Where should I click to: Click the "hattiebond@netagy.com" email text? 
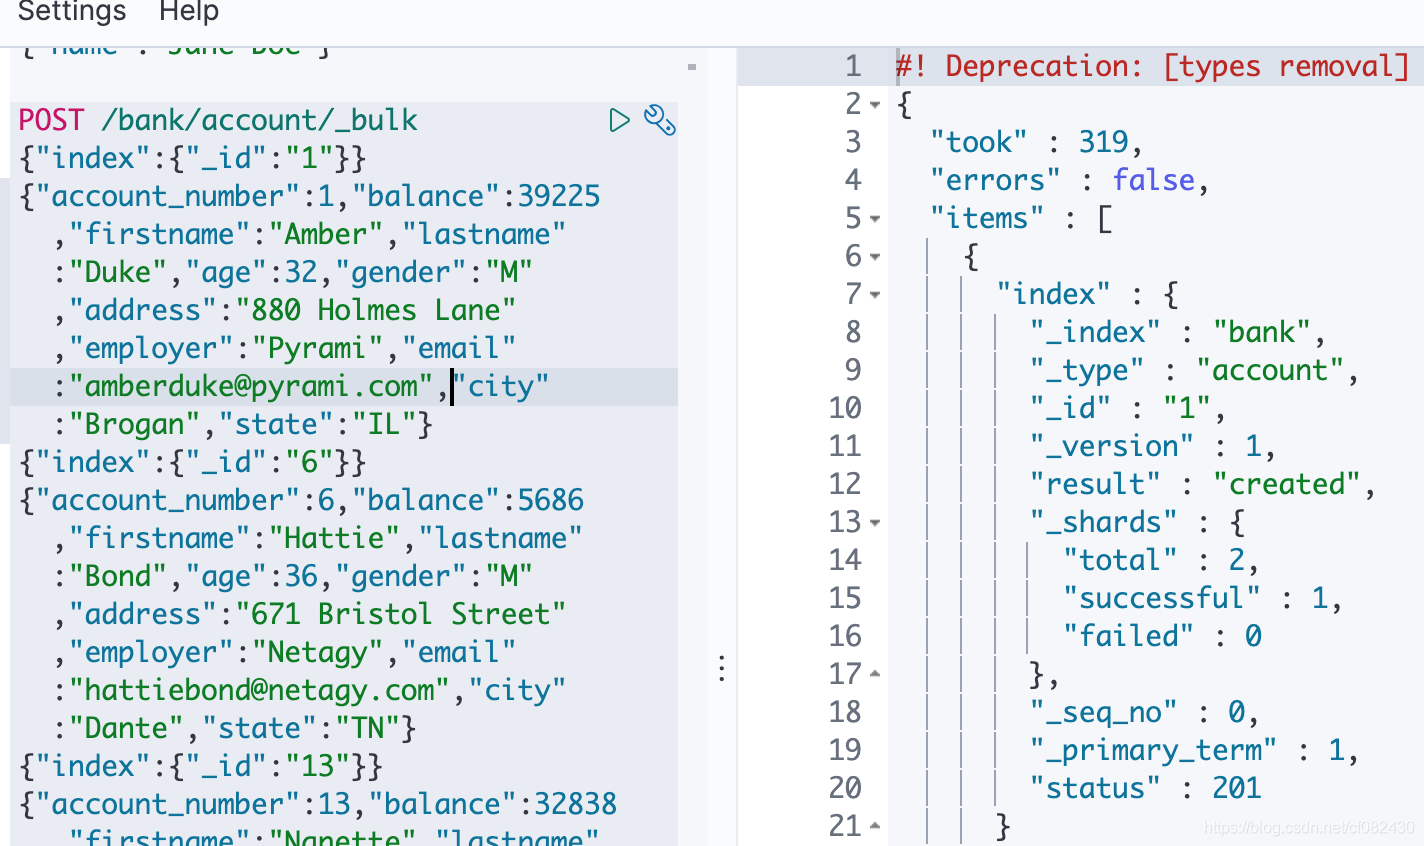coord(260,690)
